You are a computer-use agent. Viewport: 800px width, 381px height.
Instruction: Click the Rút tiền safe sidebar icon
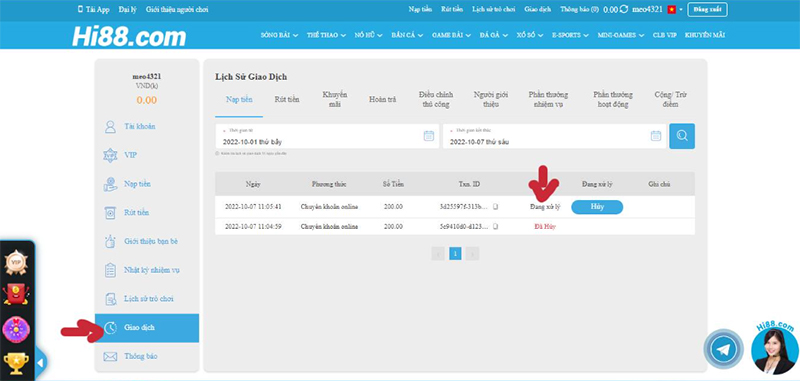coord(110,213)
